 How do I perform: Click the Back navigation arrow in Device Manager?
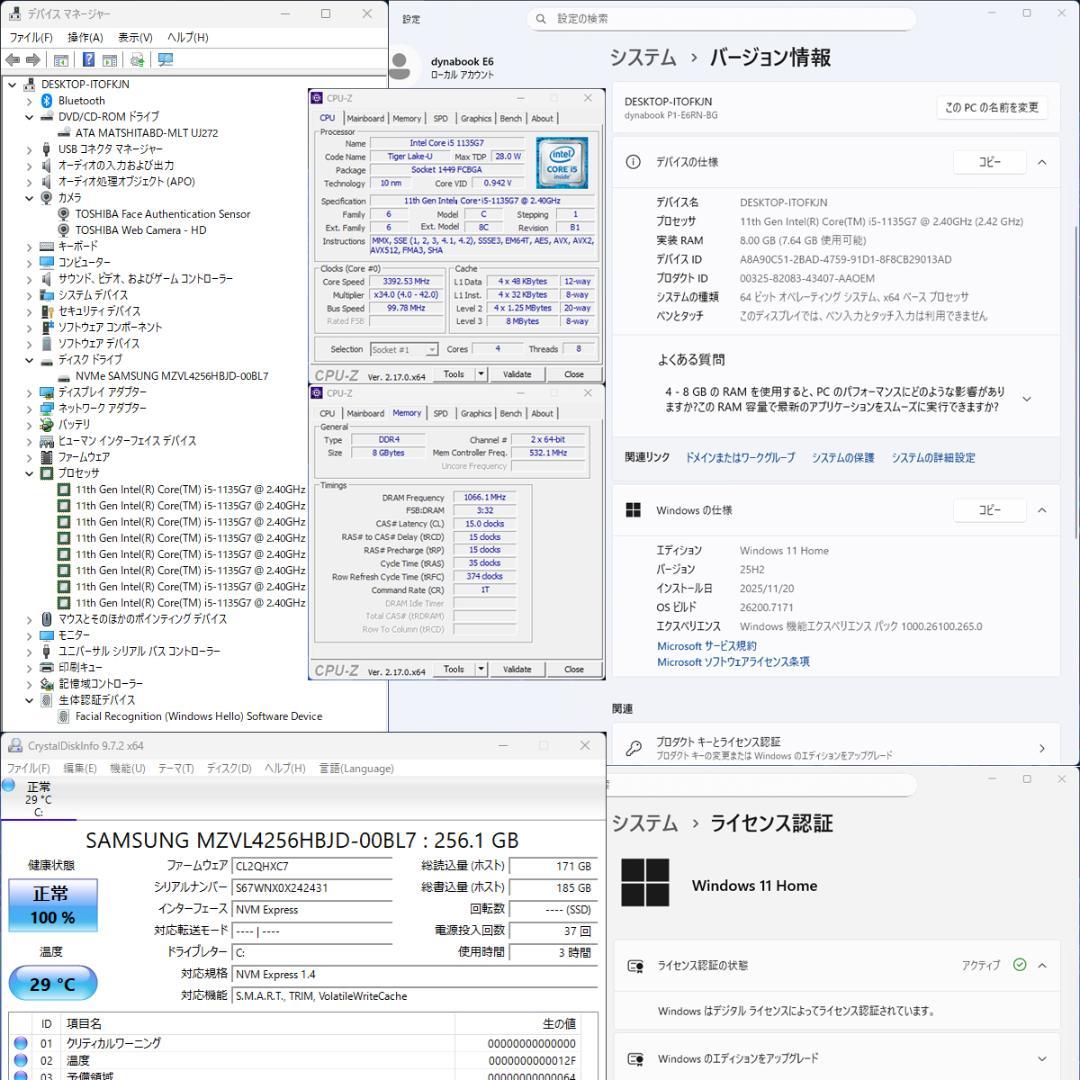12,60
